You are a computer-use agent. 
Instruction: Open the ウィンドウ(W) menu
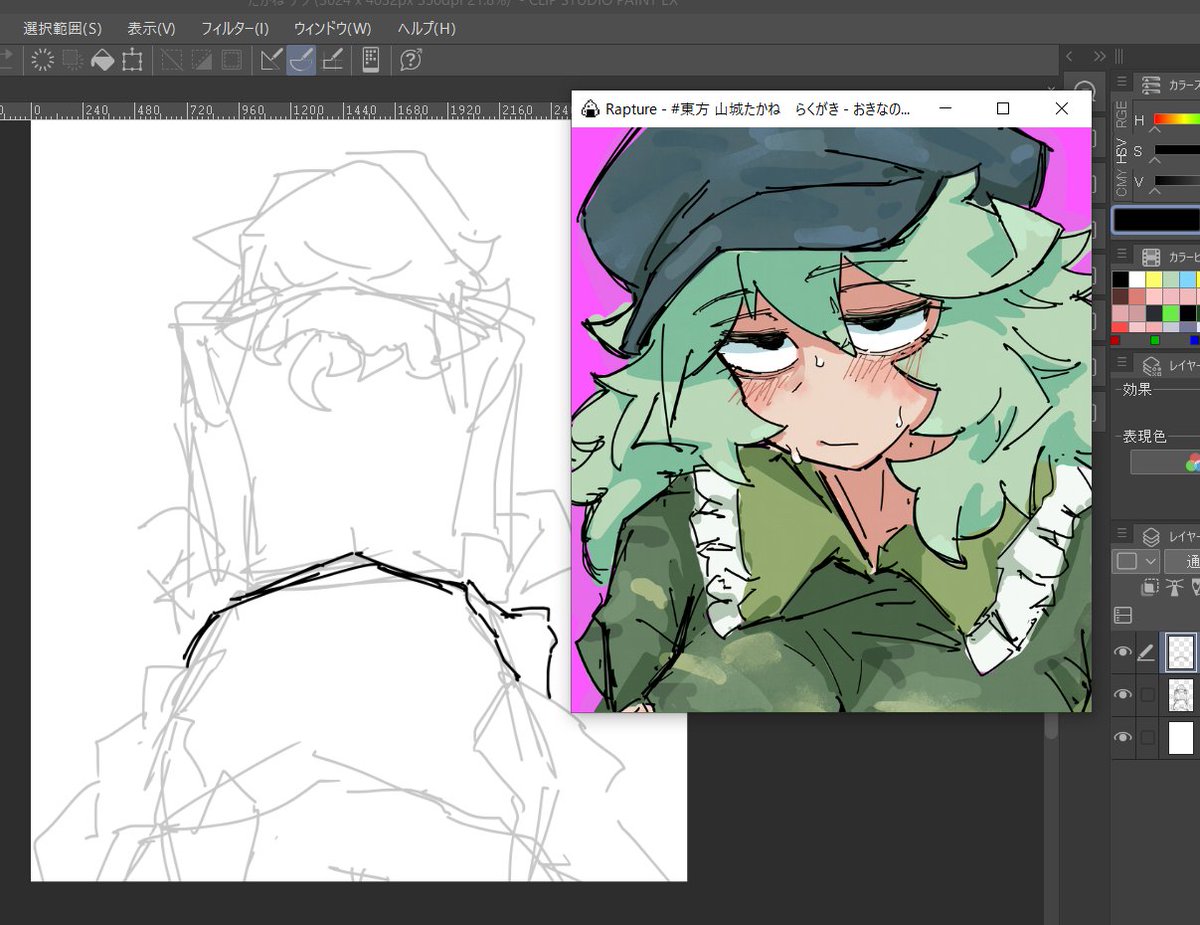pos(332,28)
